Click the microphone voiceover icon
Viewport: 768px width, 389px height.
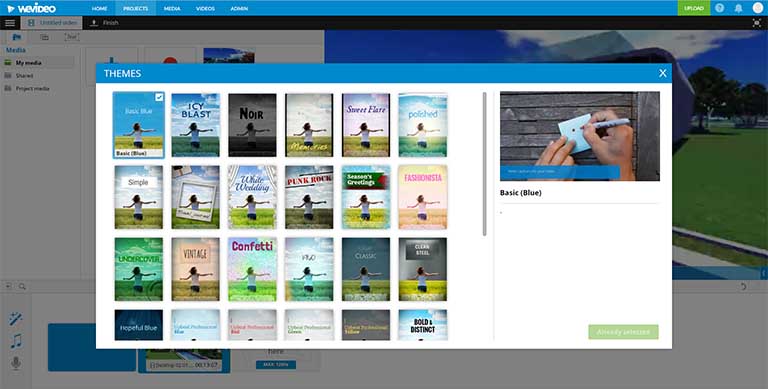coord(16,363)
